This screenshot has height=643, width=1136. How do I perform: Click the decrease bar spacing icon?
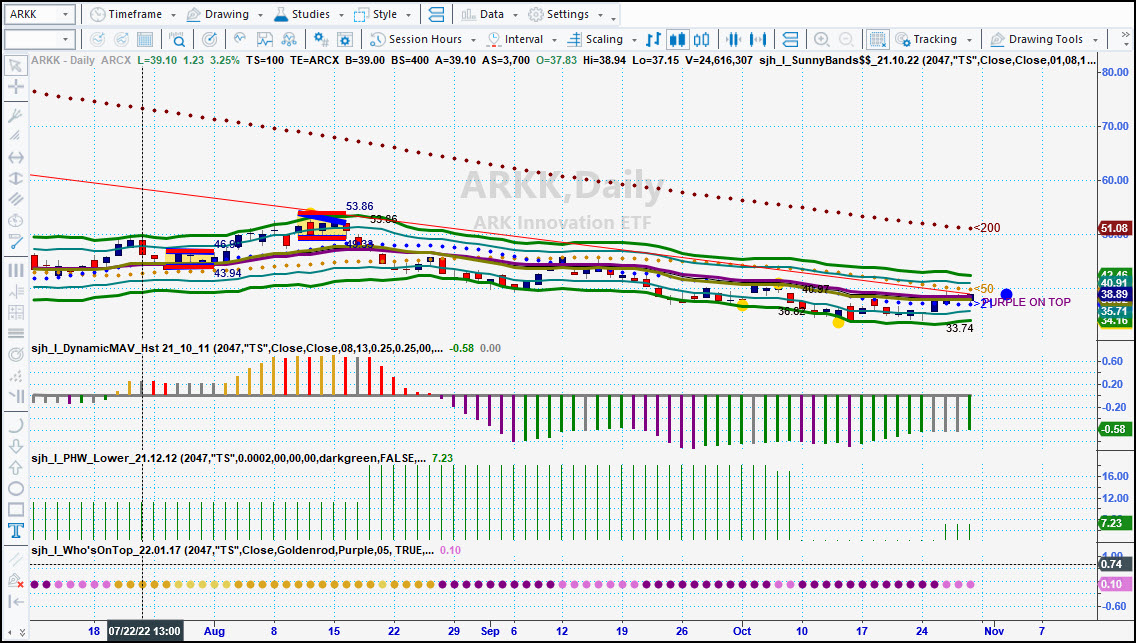734,39
